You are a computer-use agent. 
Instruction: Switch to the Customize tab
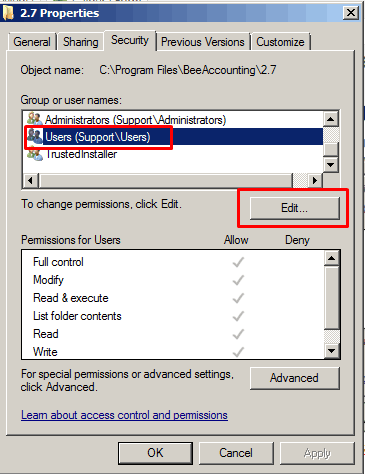pyautogui.click(x=280, y=42)
